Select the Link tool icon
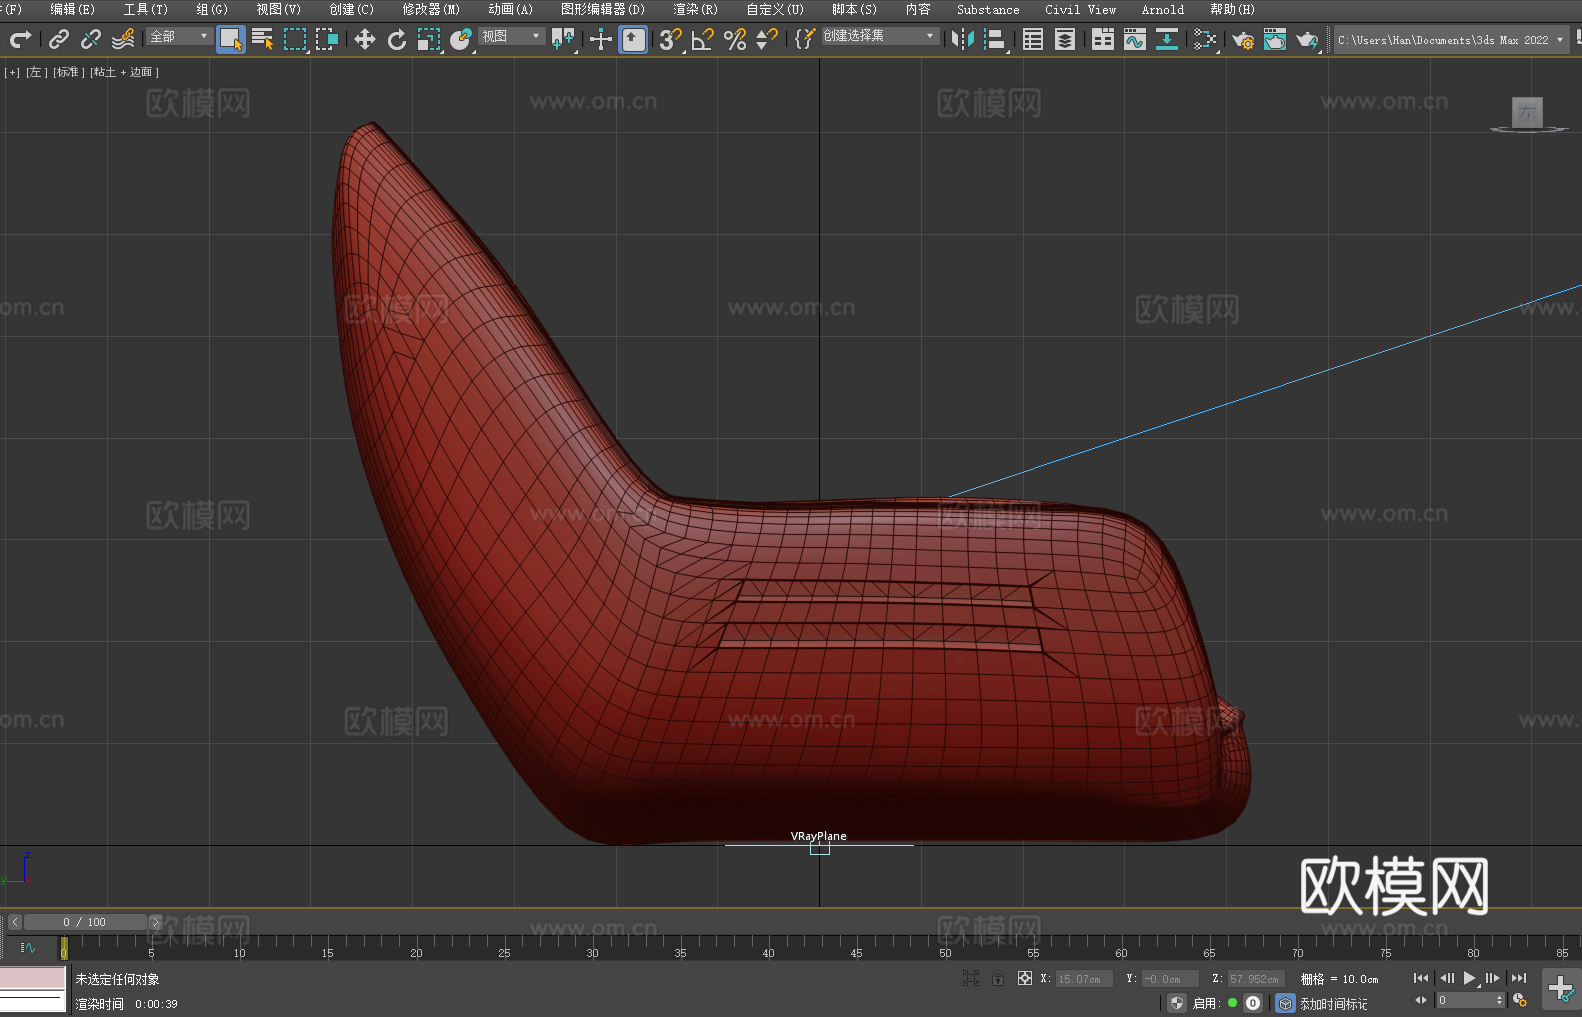The image size is (1582, 1017). click(59, 39)
